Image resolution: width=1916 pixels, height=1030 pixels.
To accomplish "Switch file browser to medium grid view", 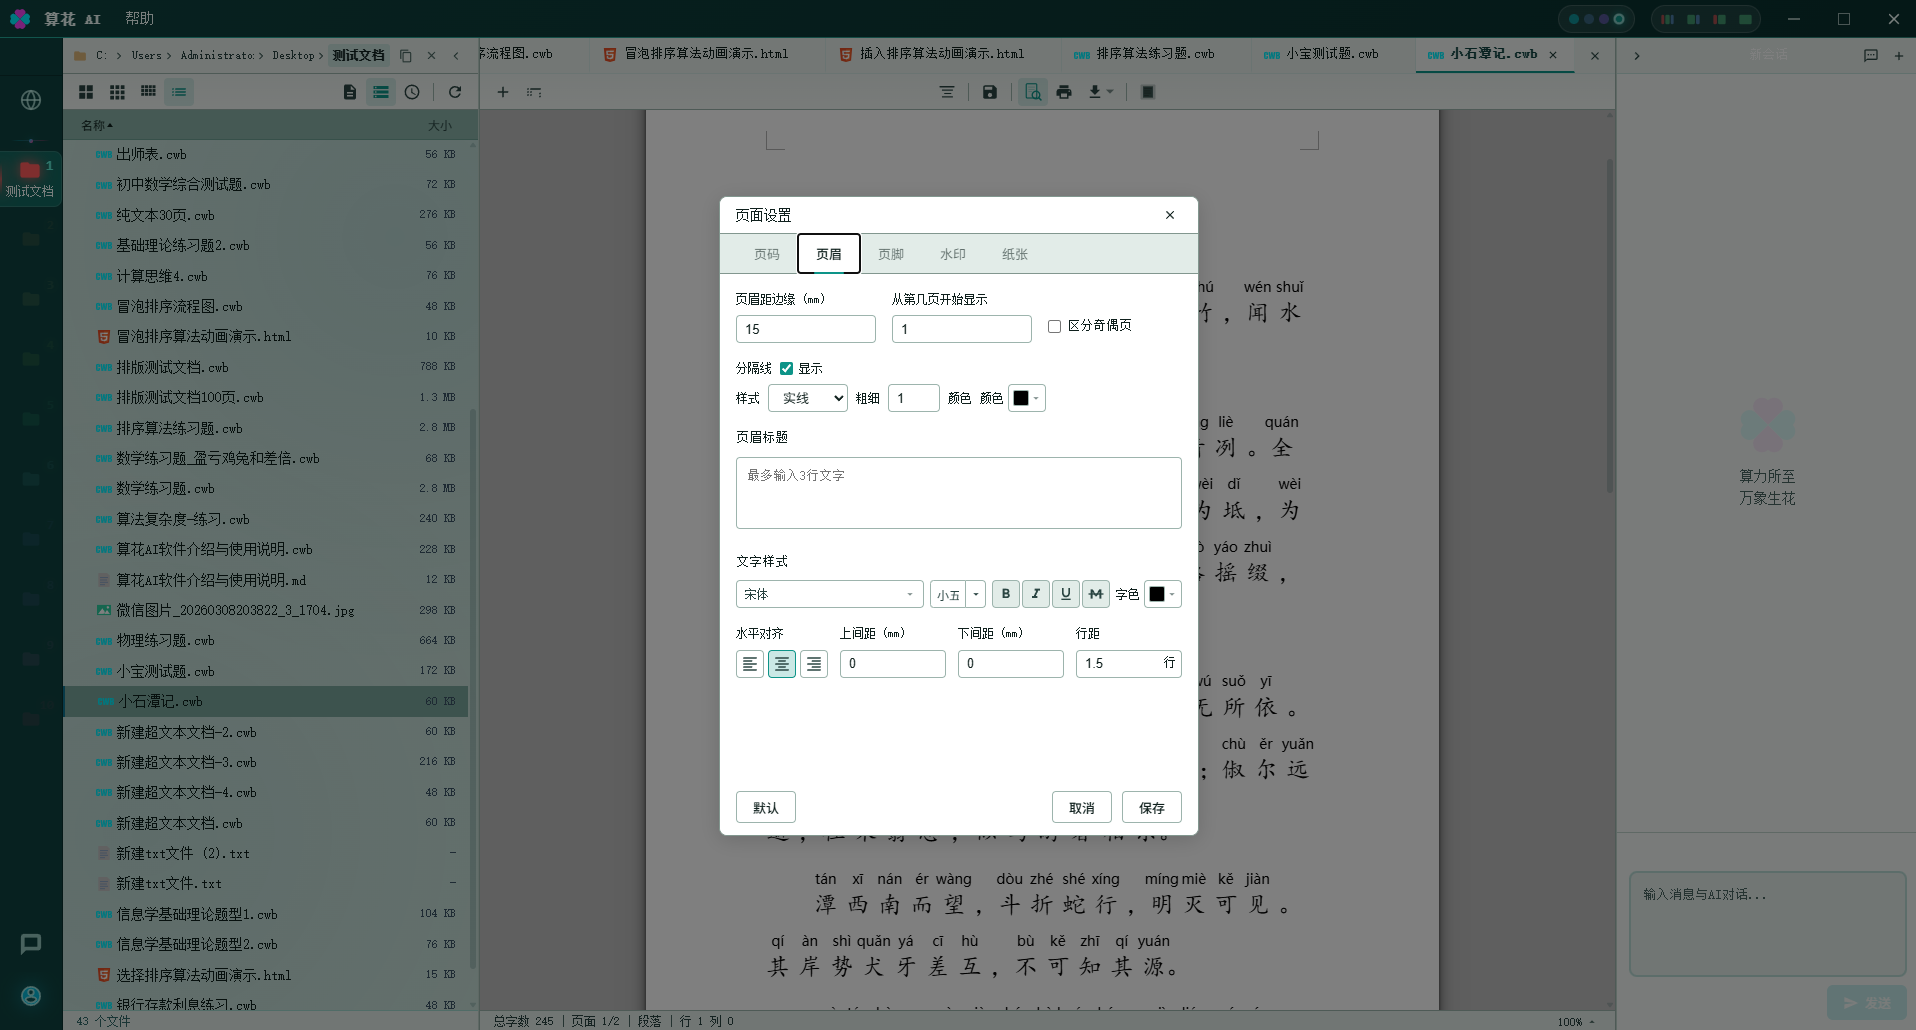I will pyautogui.click(x=117, y=92).
